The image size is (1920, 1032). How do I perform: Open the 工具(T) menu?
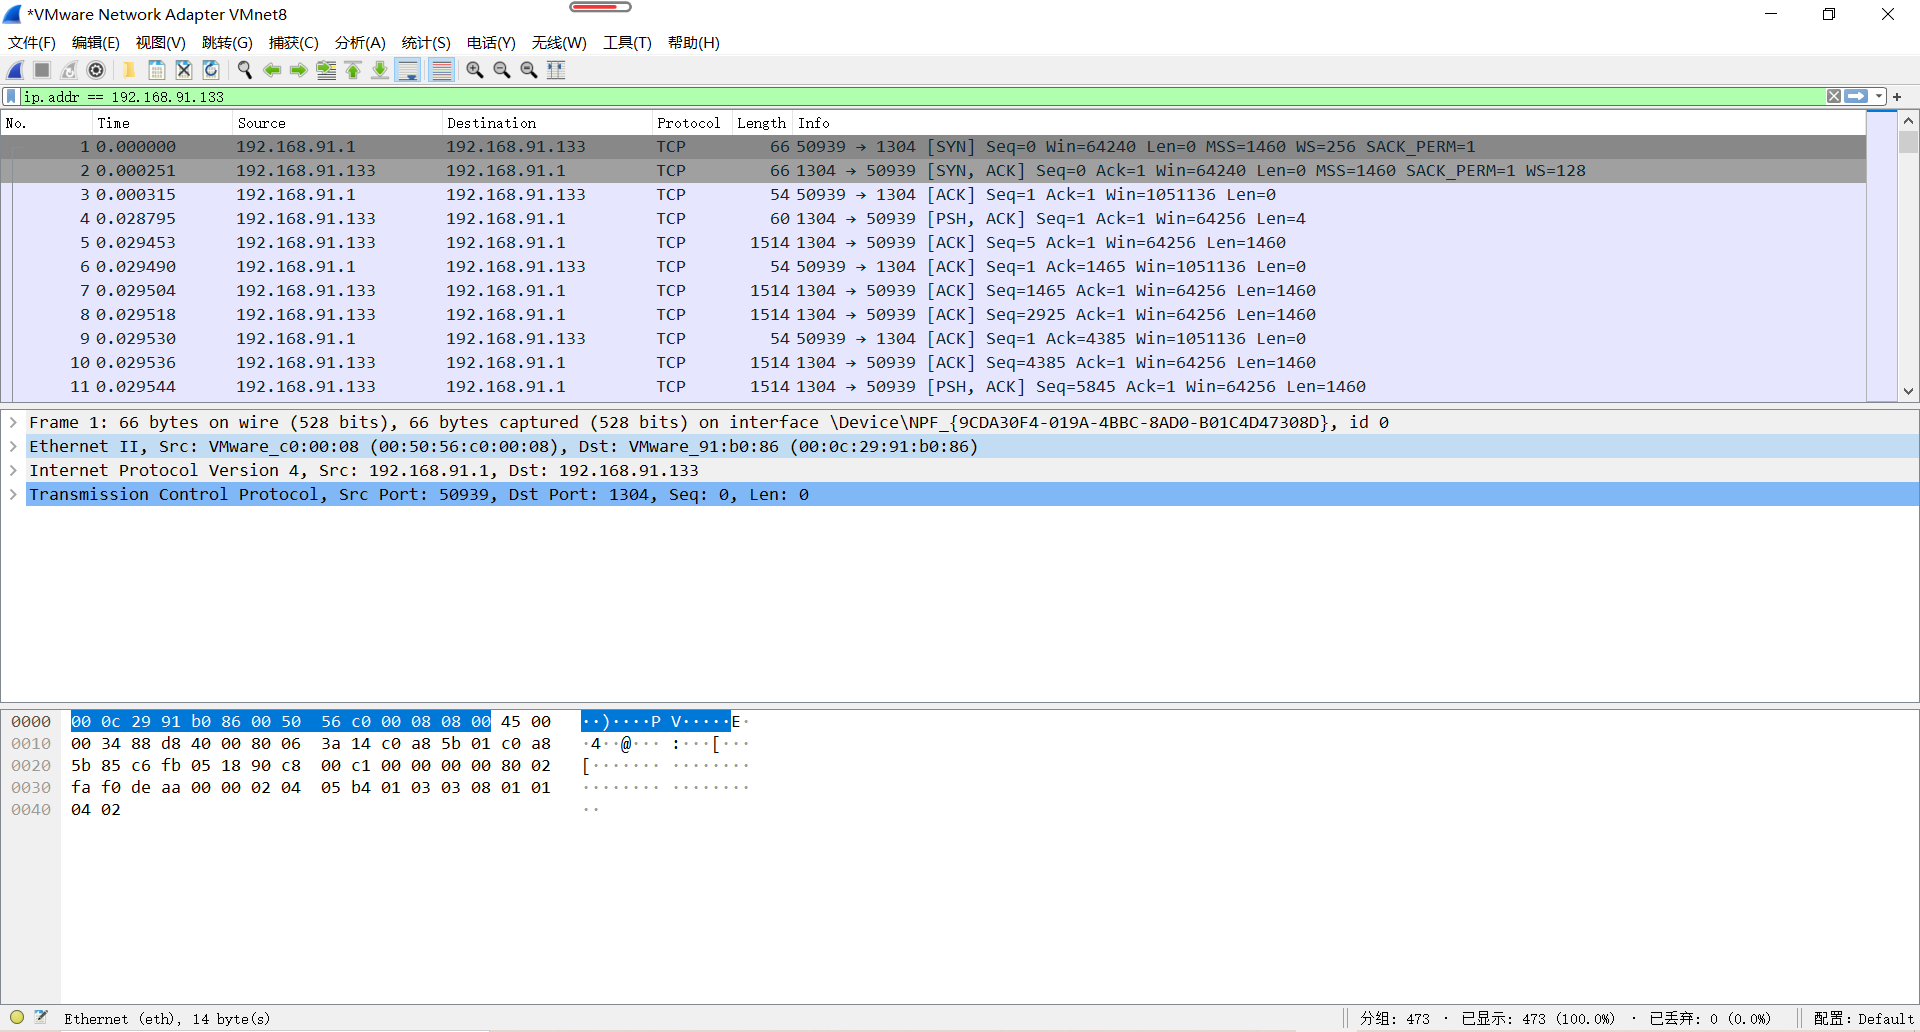[627, 43]
